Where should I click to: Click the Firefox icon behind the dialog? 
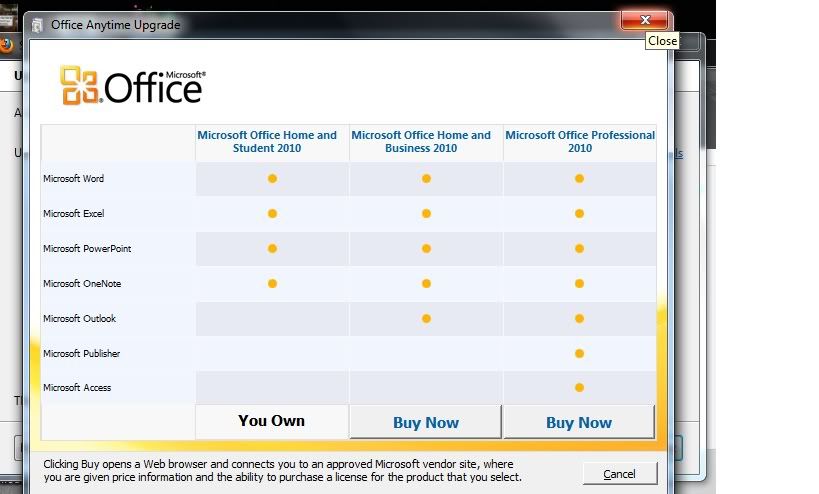[8, 45]
